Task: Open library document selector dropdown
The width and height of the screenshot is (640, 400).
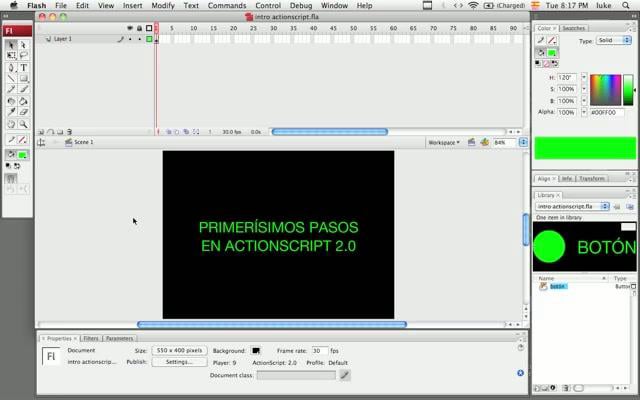Action: [x=572, y=207]
